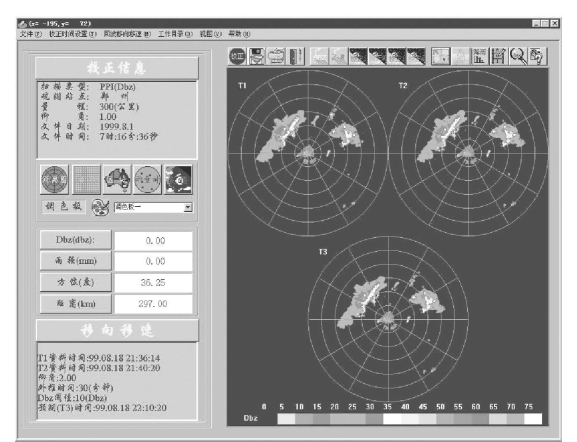
Task: Click the first dark-diagonal radar image toolbar icon
Action: [358, 56]
